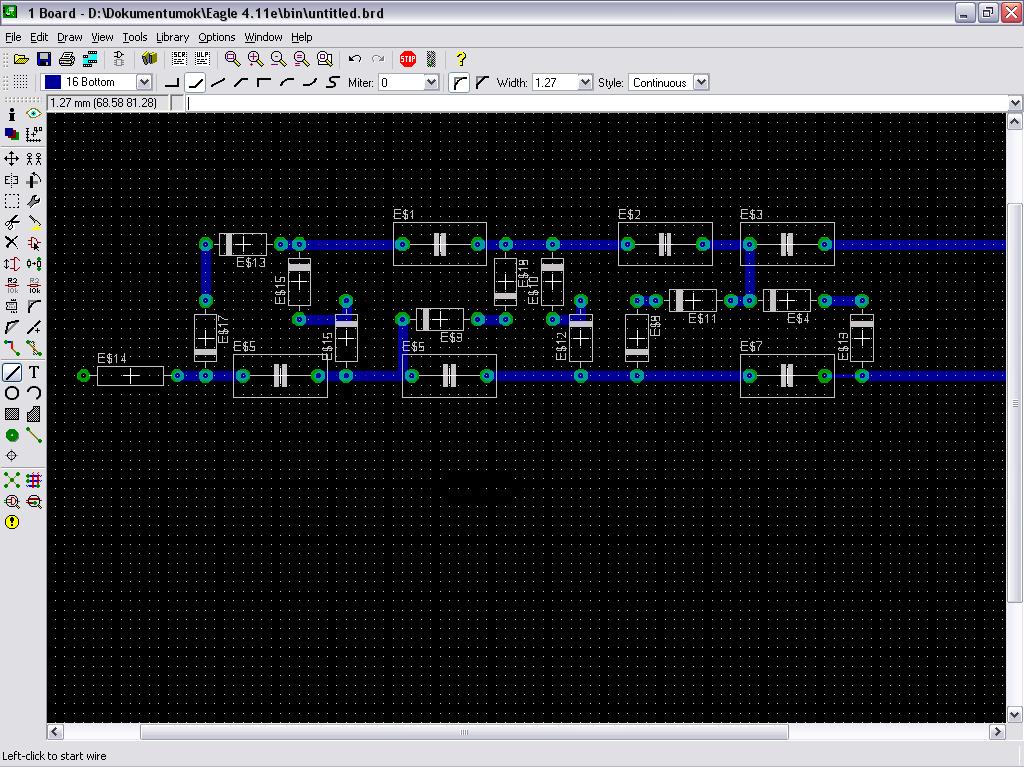Click the horizontal scrollbar right arrow
The height and width of the screenshot is (768, 1024).
click(x=997, y=732)
